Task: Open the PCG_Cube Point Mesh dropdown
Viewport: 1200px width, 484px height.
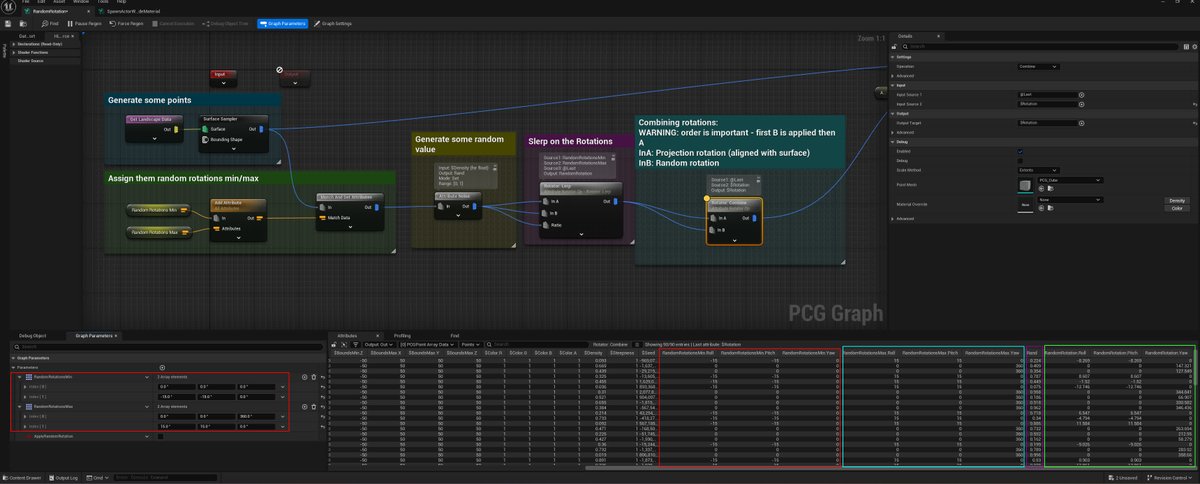Action: 1070,180
